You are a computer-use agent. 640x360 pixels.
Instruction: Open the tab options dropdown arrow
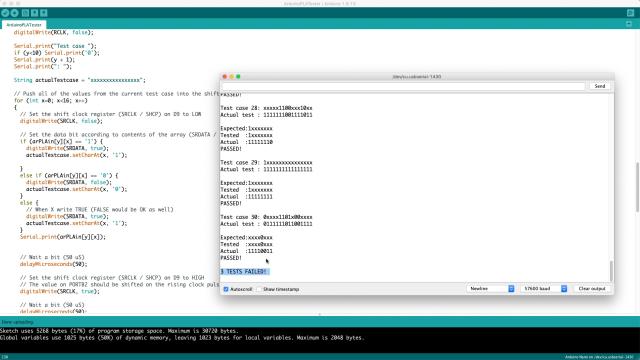[629, 24]
